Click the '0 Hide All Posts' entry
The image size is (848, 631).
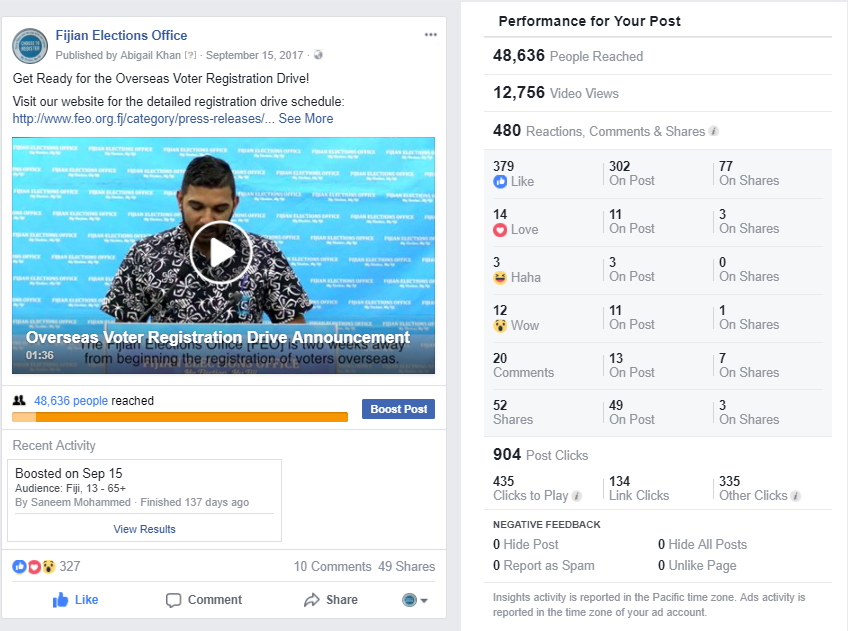tap(703, 544)
